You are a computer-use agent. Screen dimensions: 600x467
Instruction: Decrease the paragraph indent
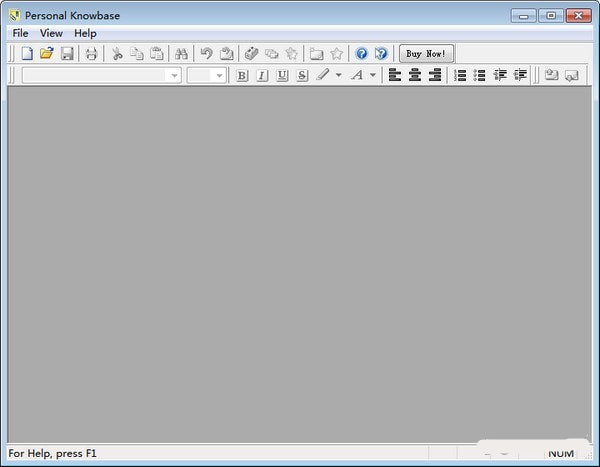[500, 75]
